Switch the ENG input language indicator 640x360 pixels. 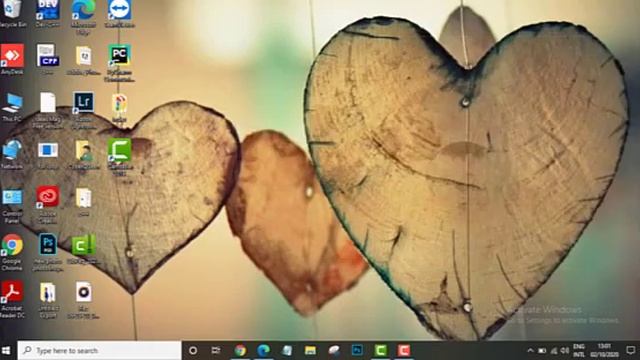point(579,350)
